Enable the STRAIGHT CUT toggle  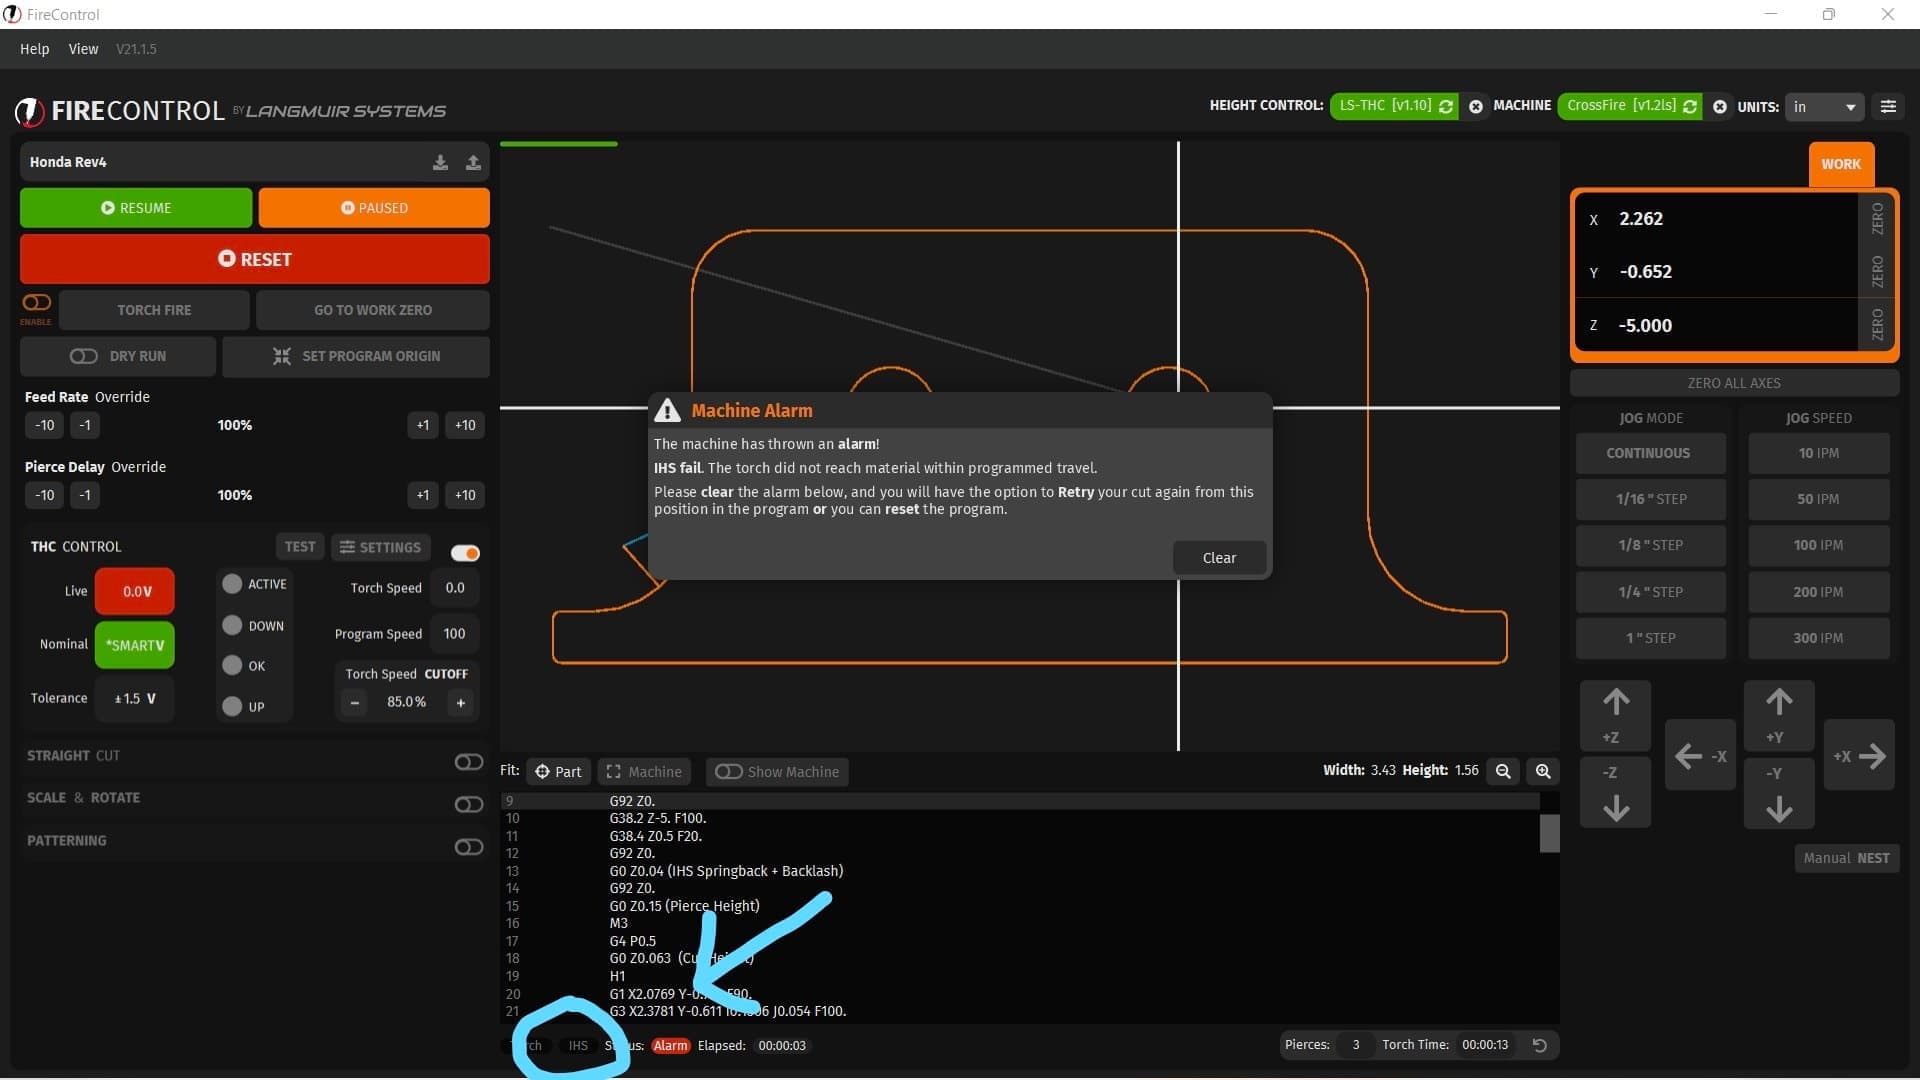tap(468, 762)
